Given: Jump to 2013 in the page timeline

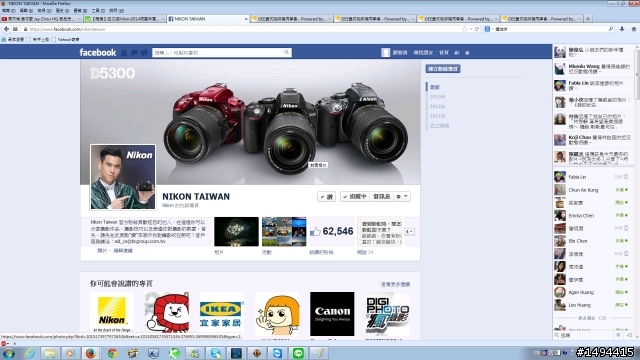Looking at the screenshot, I should (437, 97).
